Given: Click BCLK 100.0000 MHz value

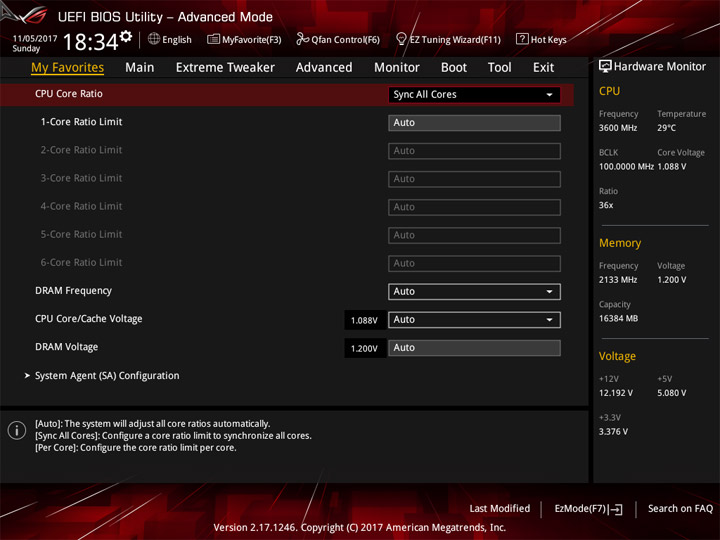Looking at the screenshot, I should 626,166.
